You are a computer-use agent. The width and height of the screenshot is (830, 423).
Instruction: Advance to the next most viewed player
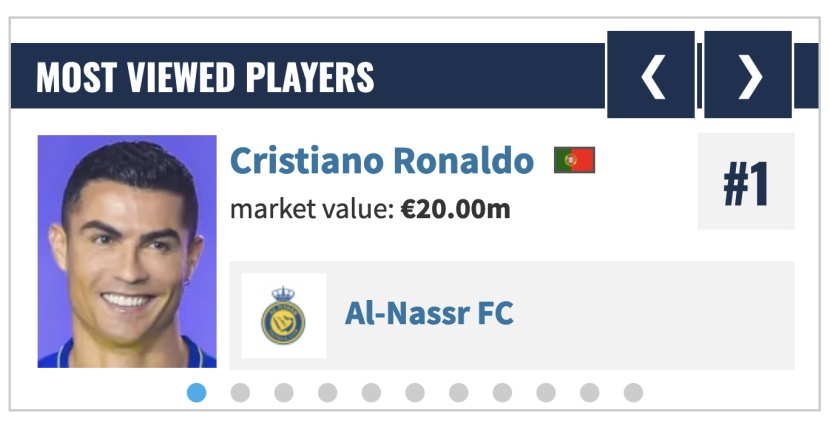pyautogui.click(x=748, y=75)
